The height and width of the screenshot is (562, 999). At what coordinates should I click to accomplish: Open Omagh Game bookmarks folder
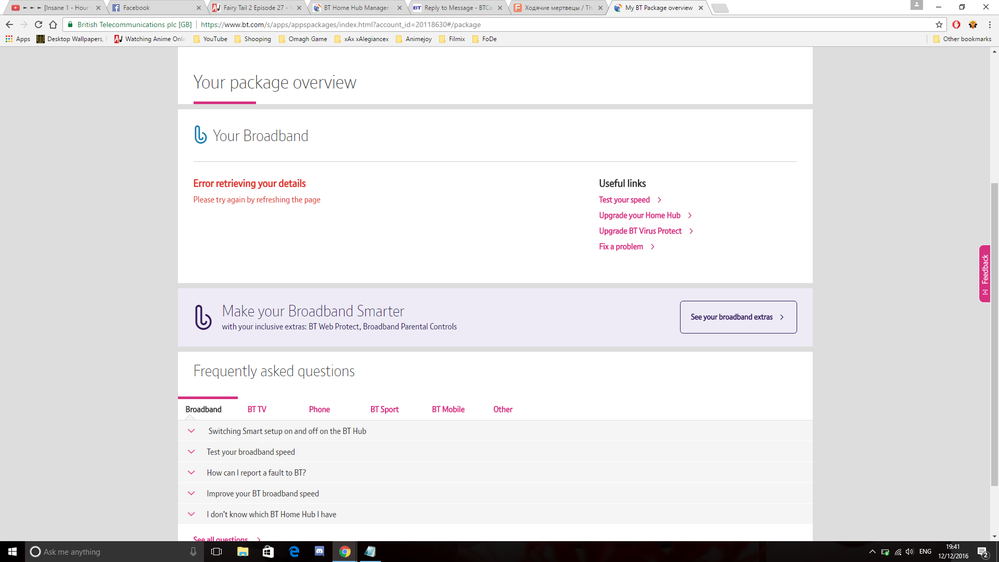click(302, 39)
